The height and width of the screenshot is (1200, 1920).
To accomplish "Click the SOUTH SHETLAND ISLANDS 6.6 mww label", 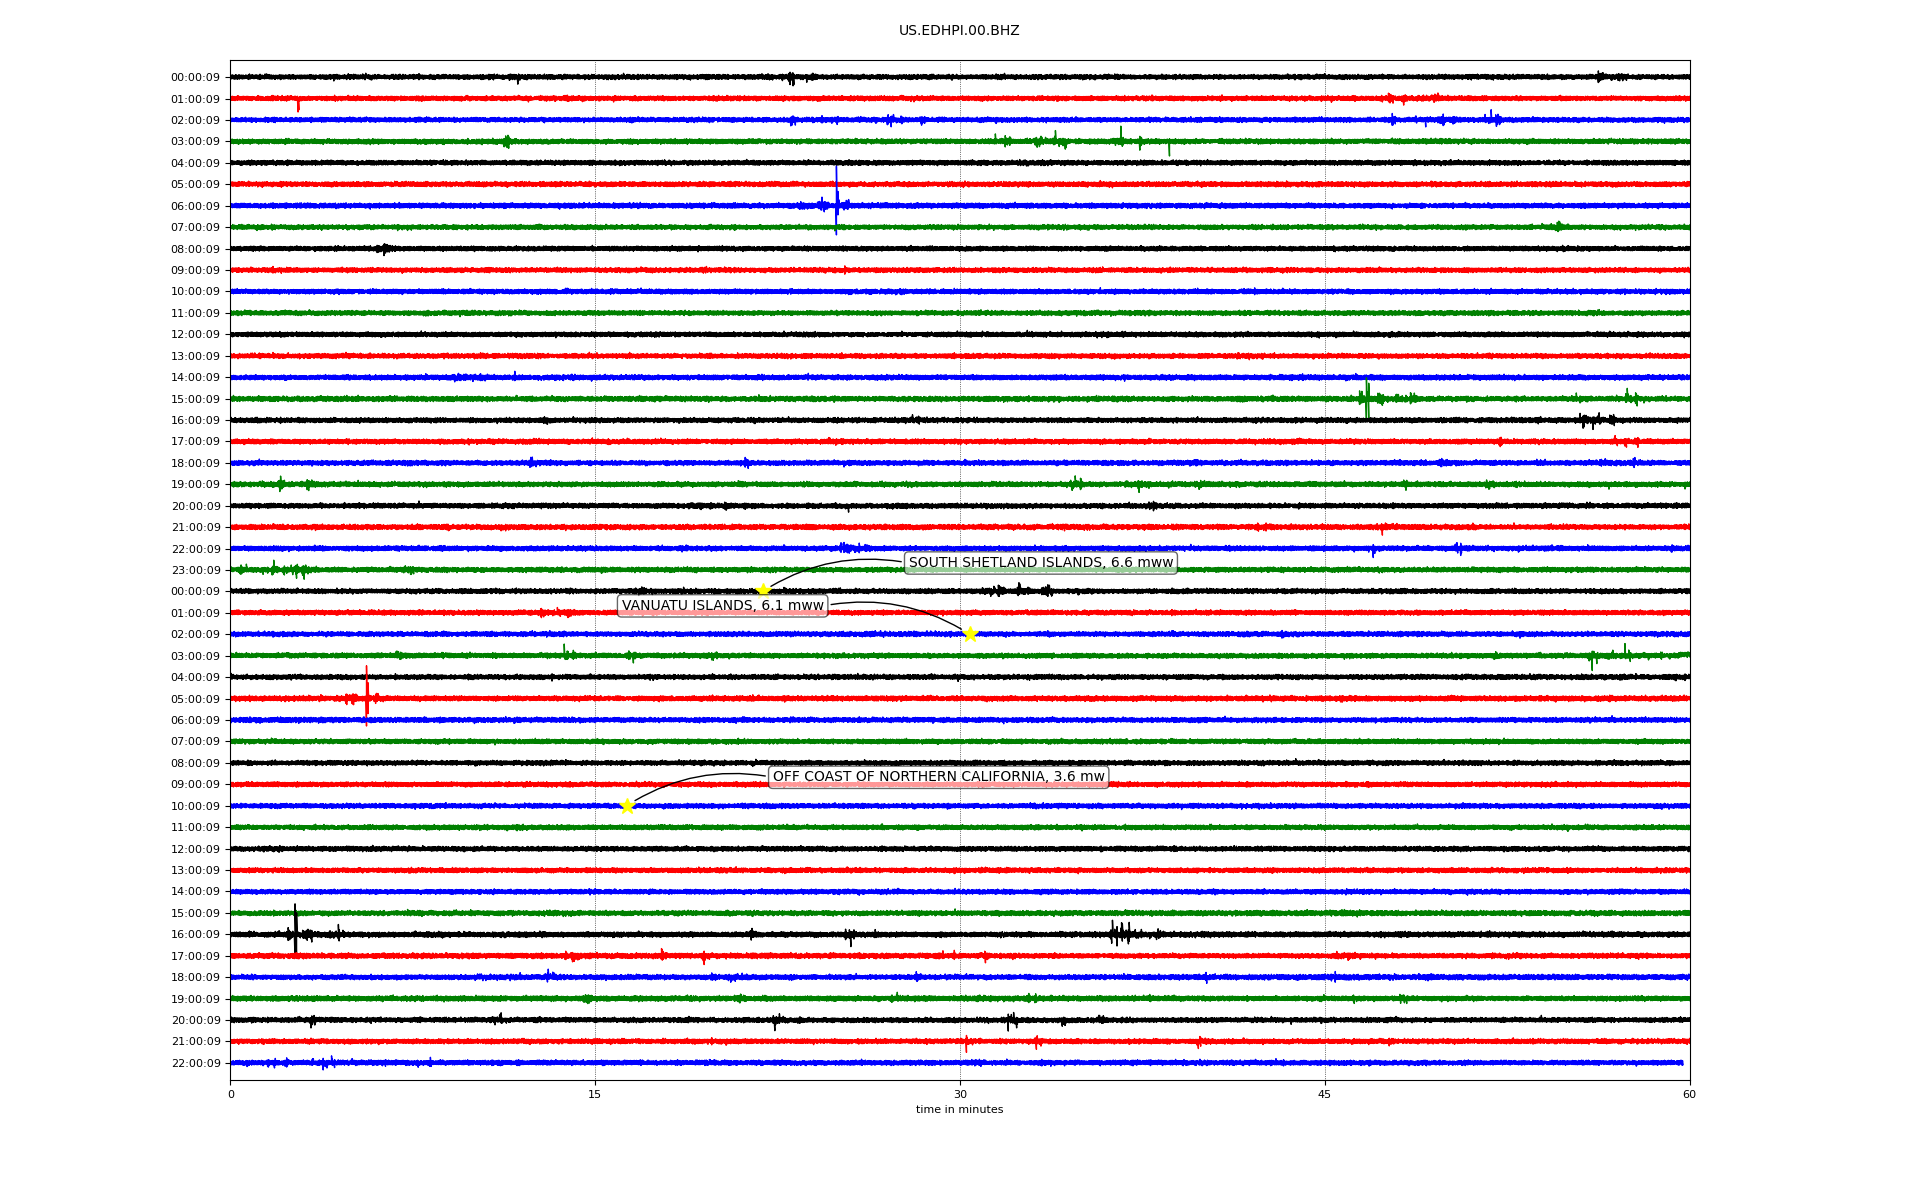I will (1040, 563).
